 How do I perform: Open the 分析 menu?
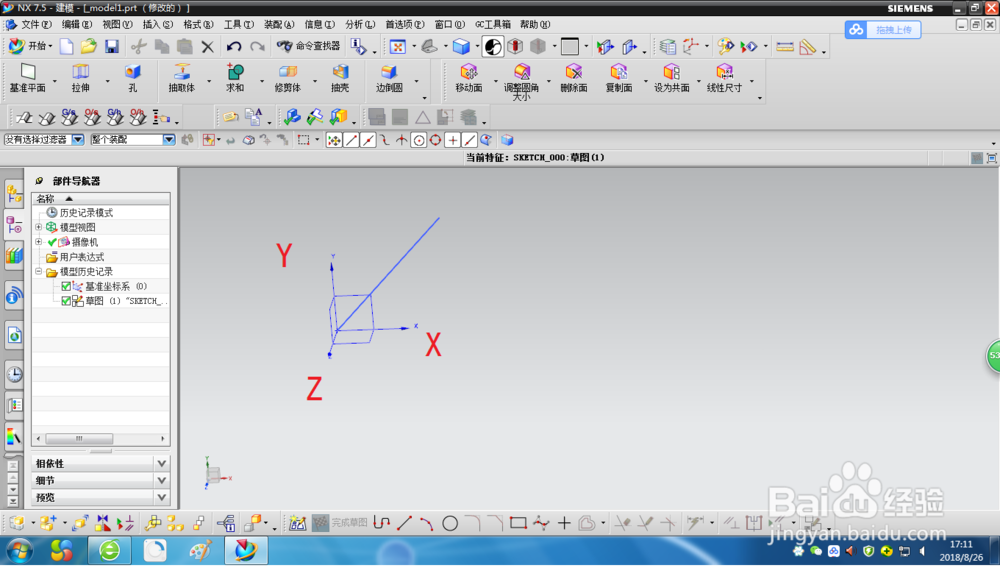click(360, 25)
